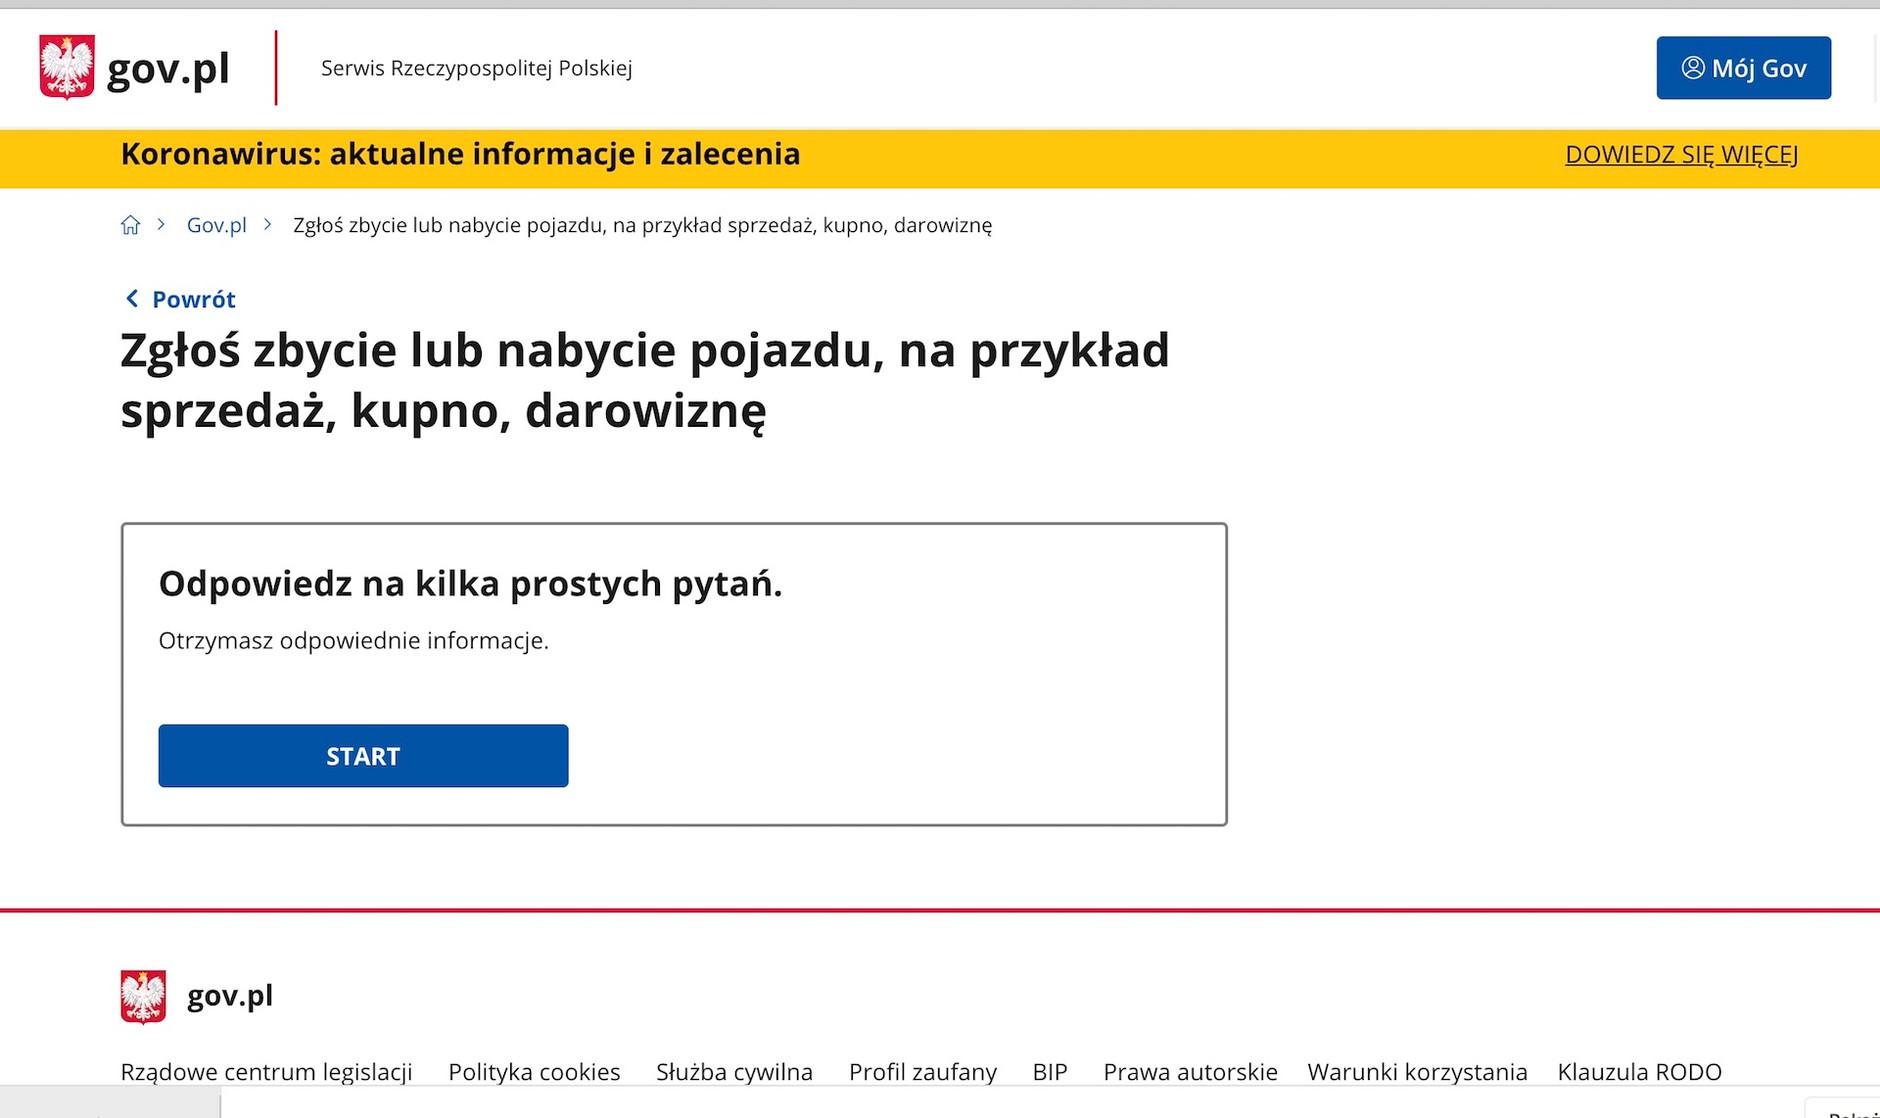Screen dimensions: 1880x1118
Task: Open BIP footer link
Action: [x=1049, y=1071]
